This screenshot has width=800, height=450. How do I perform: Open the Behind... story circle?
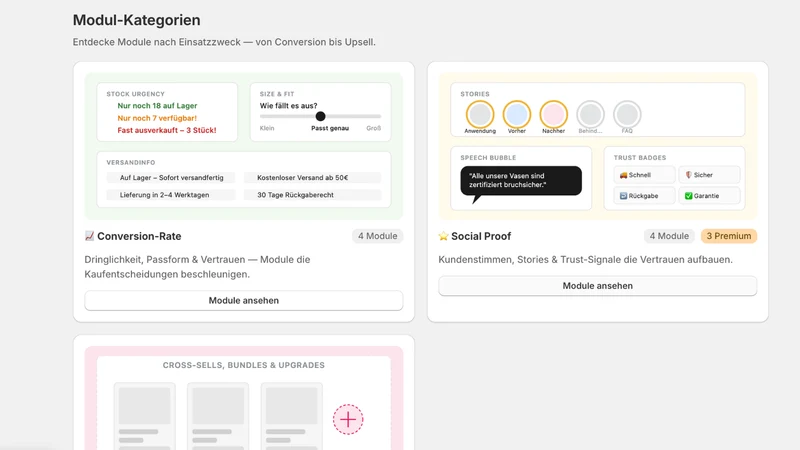coord(590,114)
